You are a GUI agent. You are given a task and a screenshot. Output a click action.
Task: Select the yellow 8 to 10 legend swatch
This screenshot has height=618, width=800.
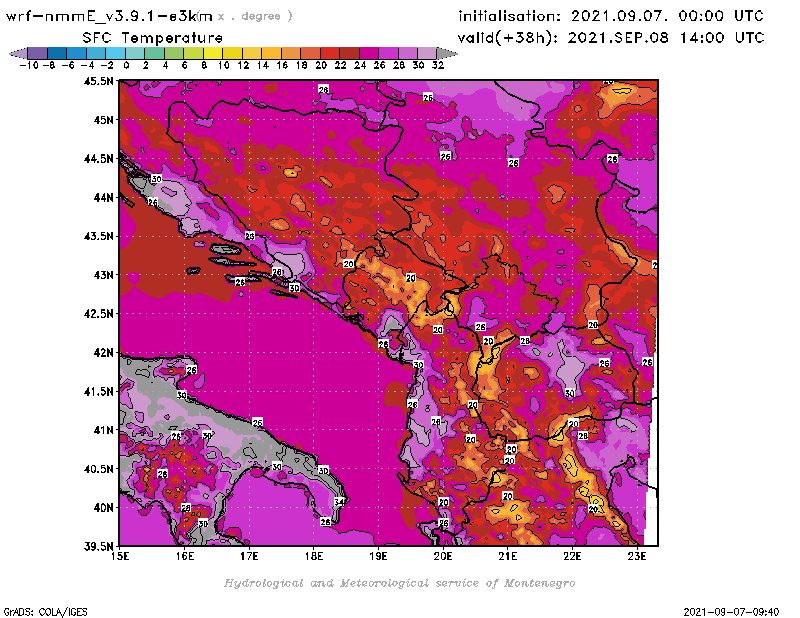(x=213, y=53)
